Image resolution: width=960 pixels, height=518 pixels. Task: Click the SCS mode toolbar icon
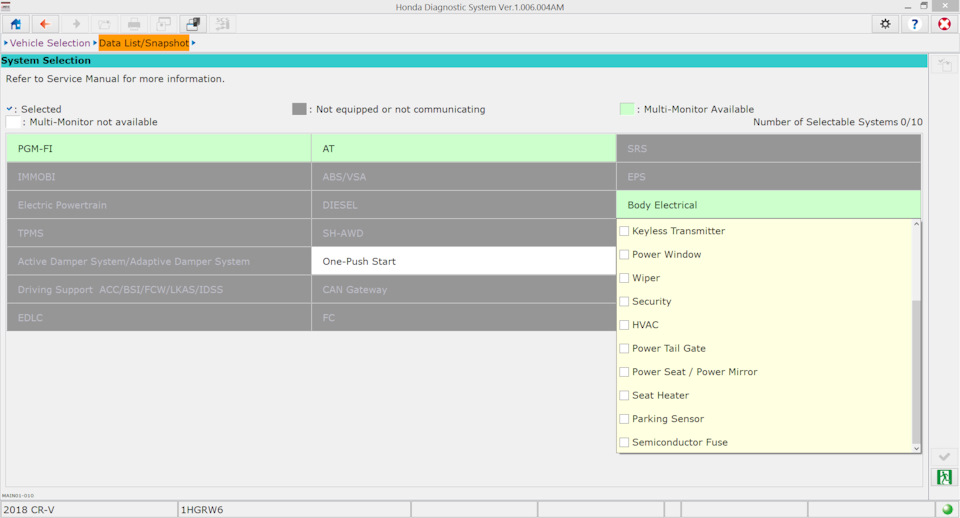(222, 24)
